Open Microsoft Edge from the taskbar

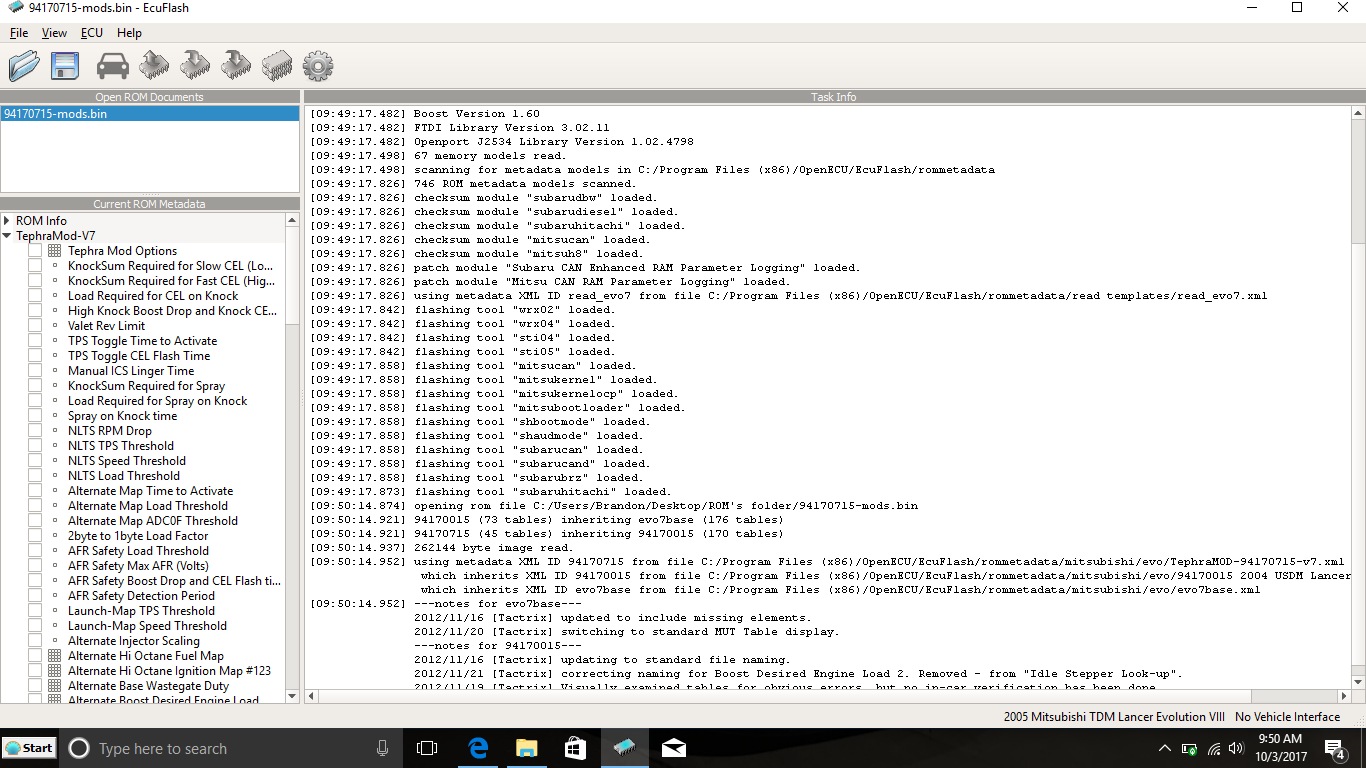point(477,748)
